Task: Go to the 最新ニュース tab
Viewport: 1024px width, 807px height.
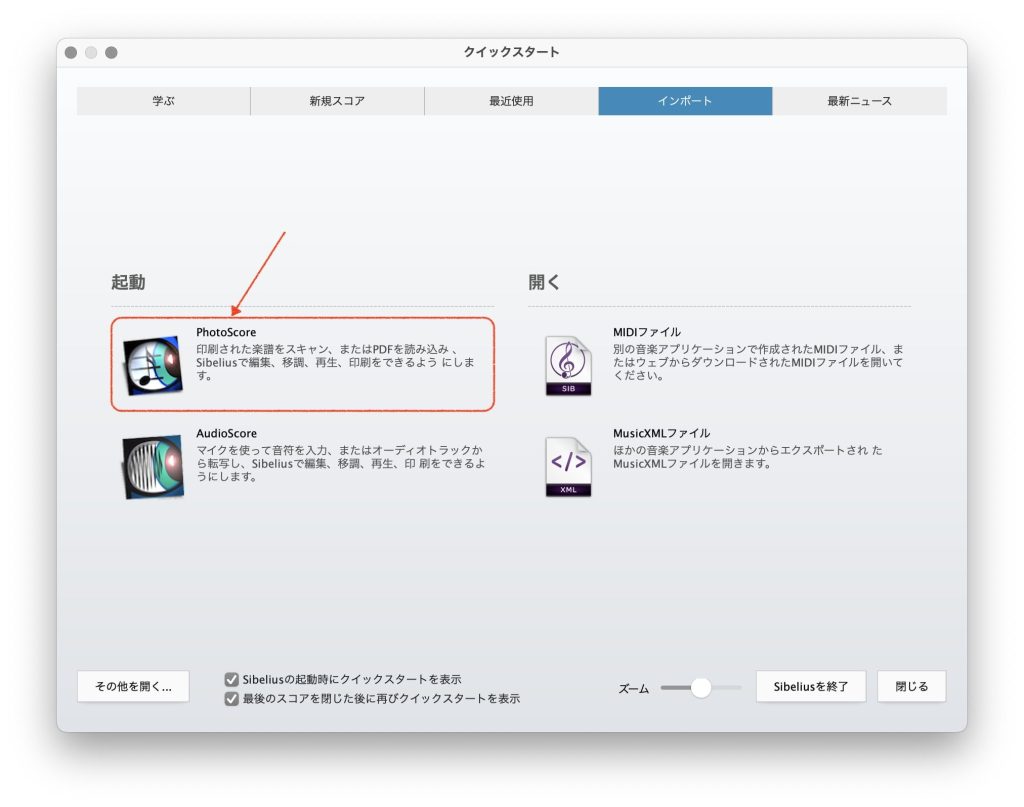Action: coord(859,101)
